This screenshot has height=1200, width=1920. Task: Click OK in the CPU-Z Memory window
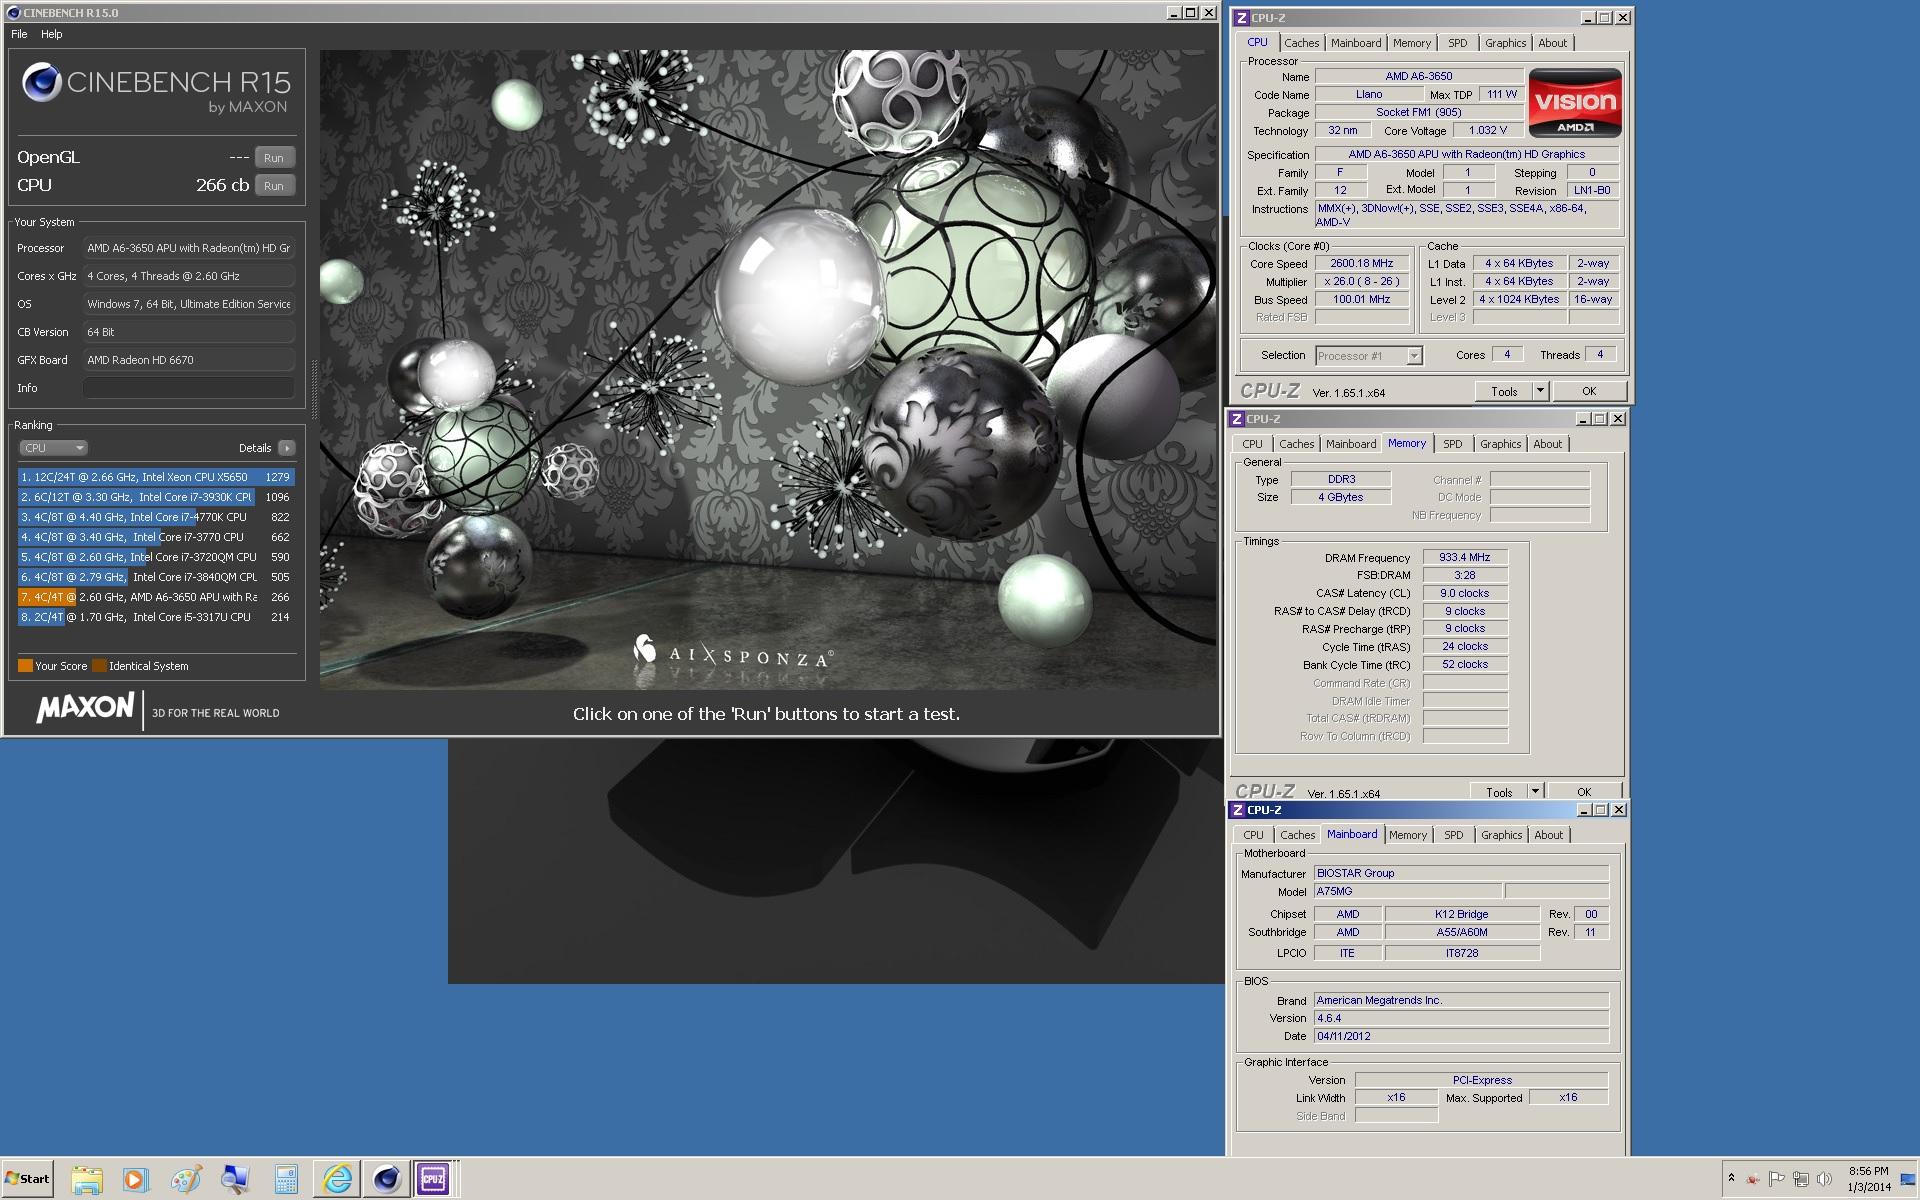point(1583,792)
